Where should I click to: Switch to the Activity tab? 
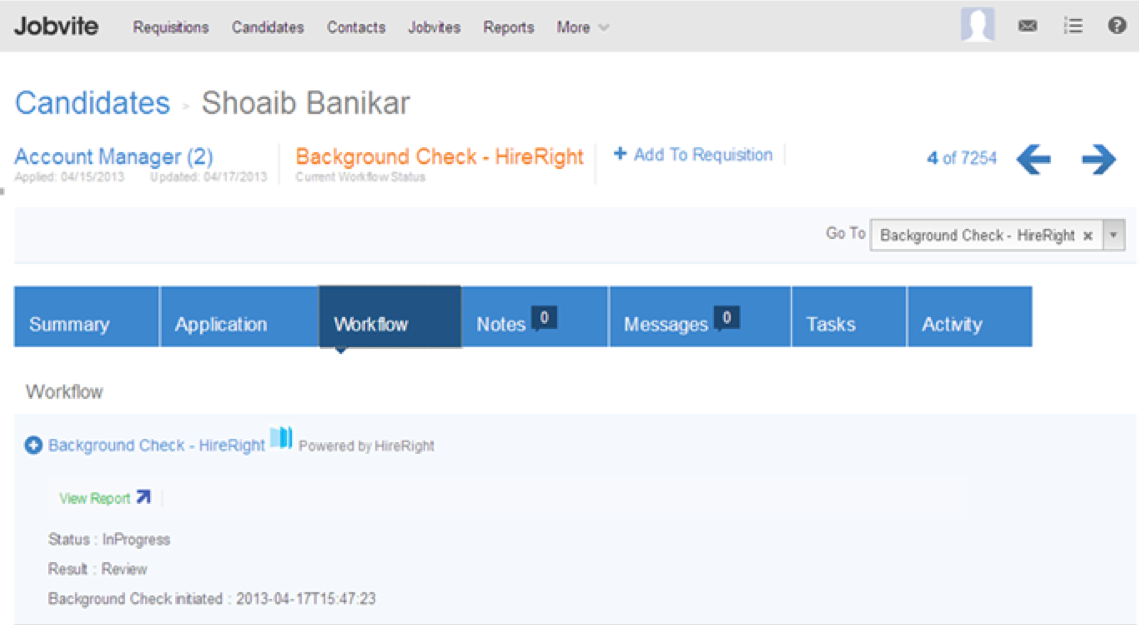click(x=970, y=317)
